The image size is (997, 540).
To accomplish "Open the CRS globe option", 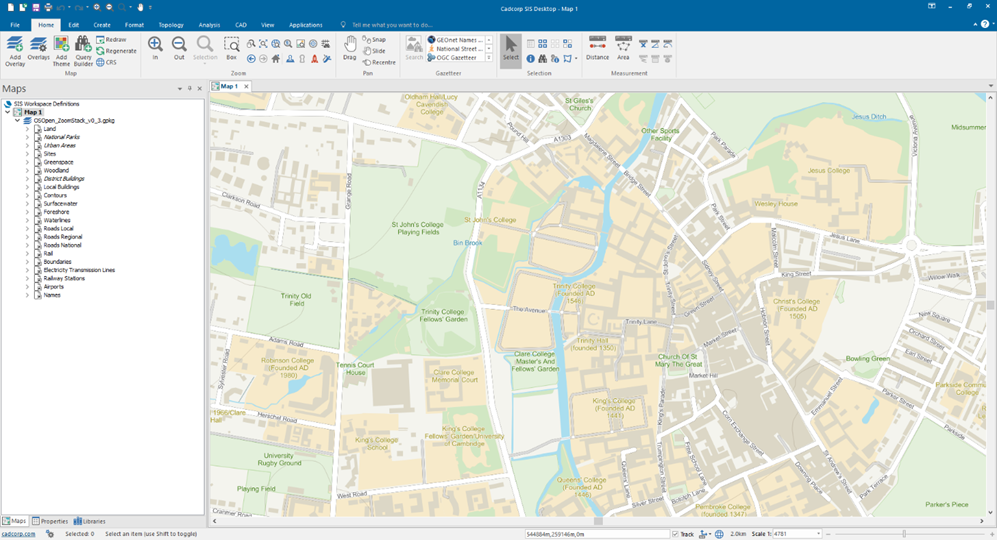I will 106,62.
